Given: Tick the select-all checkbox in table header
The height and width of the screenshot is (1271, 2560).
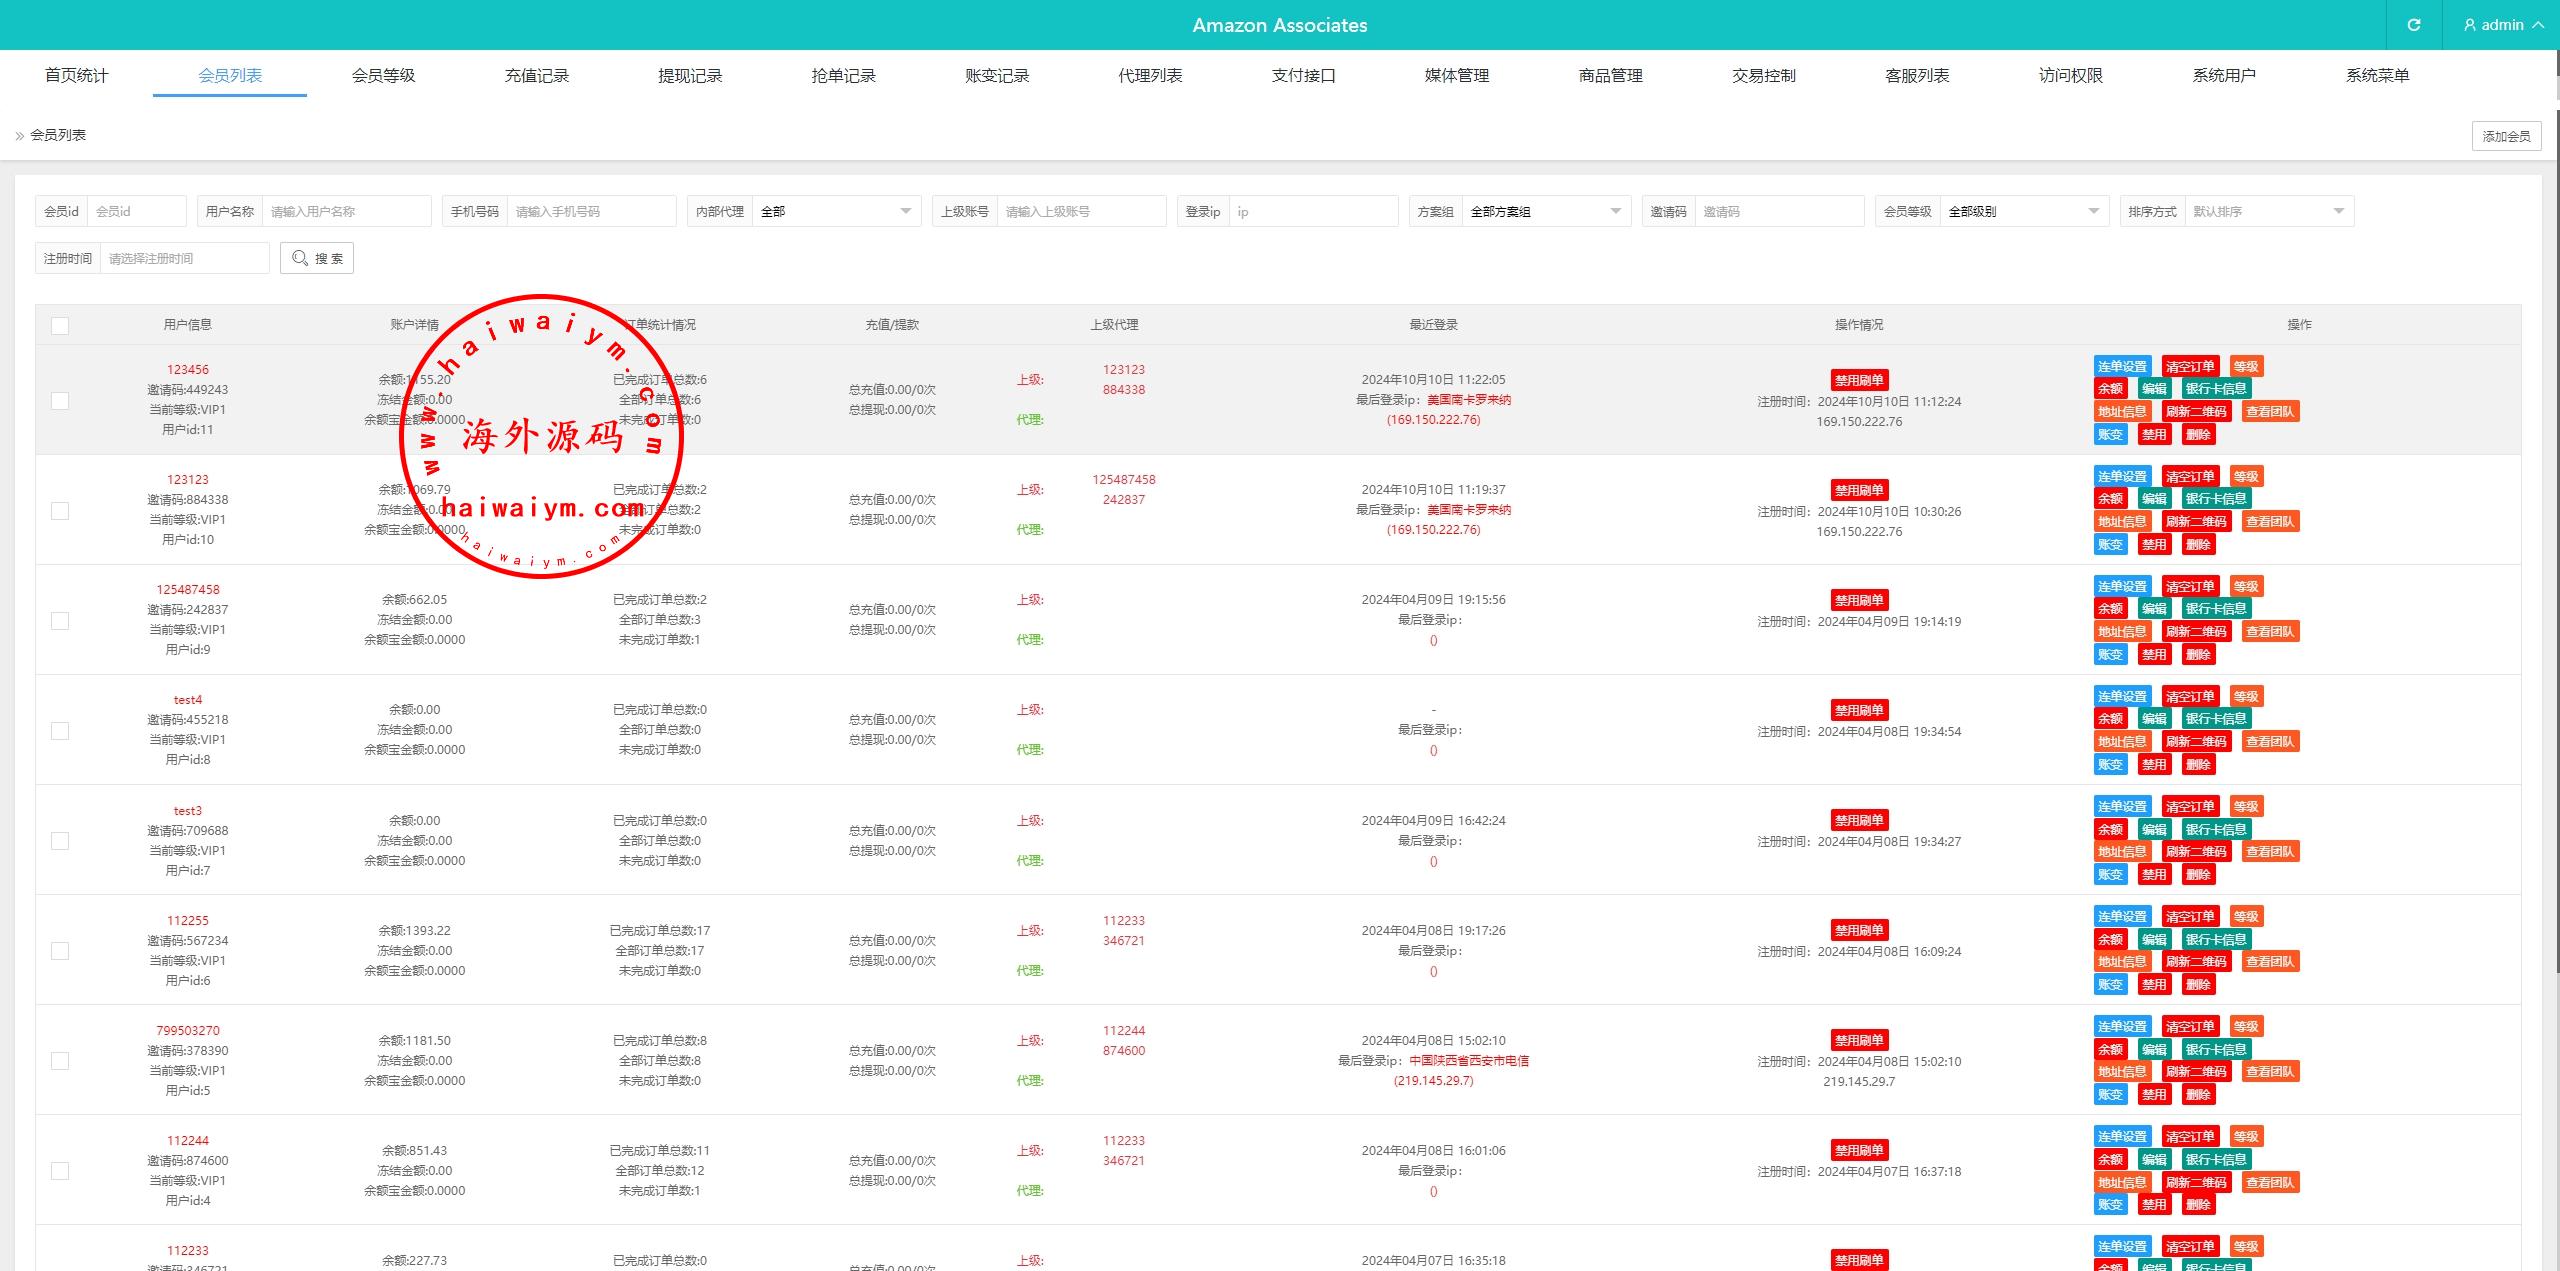Looking at the screenshot, I should (60, 325).
